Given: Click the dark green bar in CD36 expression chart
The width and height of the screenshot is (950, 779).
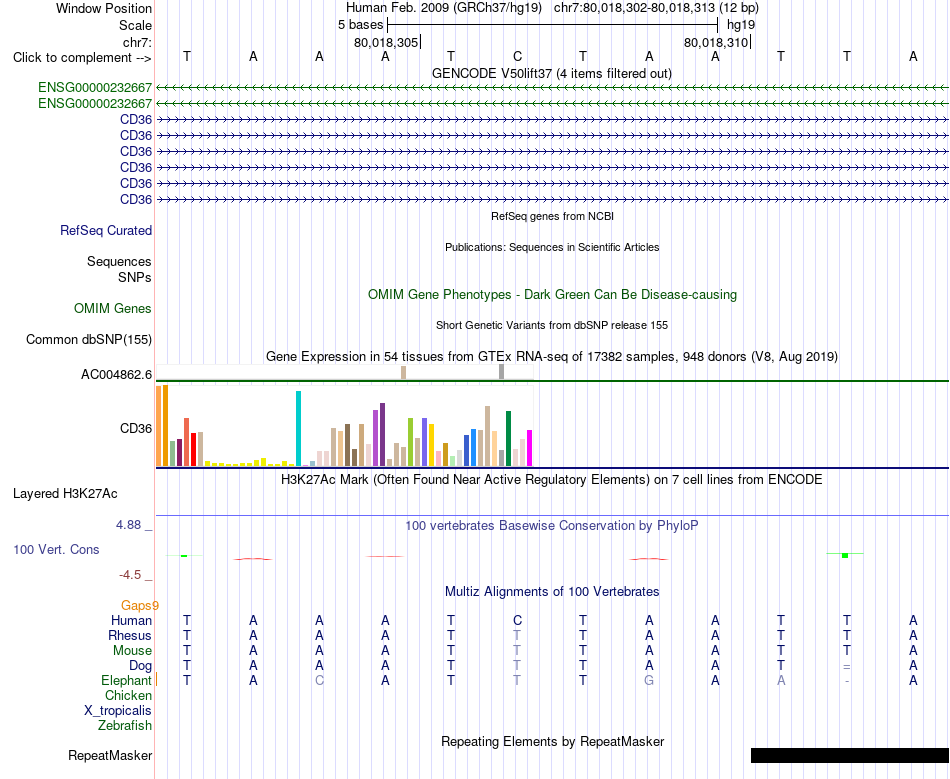Looking at the screenshot, I should [508, 439].
